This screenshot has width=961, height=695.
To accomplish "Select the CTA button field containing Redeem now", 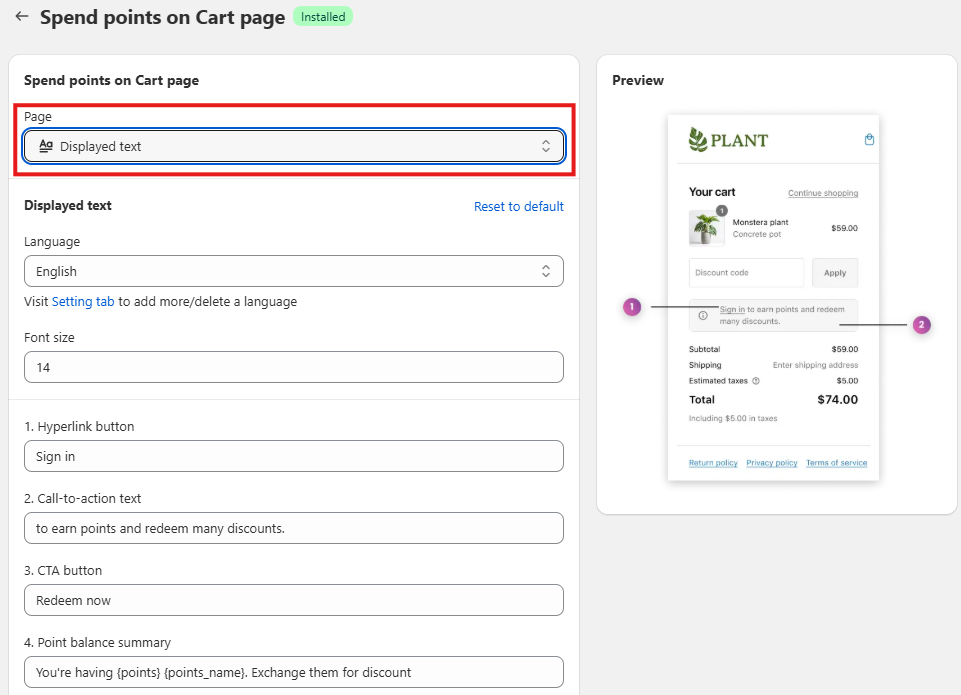I will click(294, 600).
